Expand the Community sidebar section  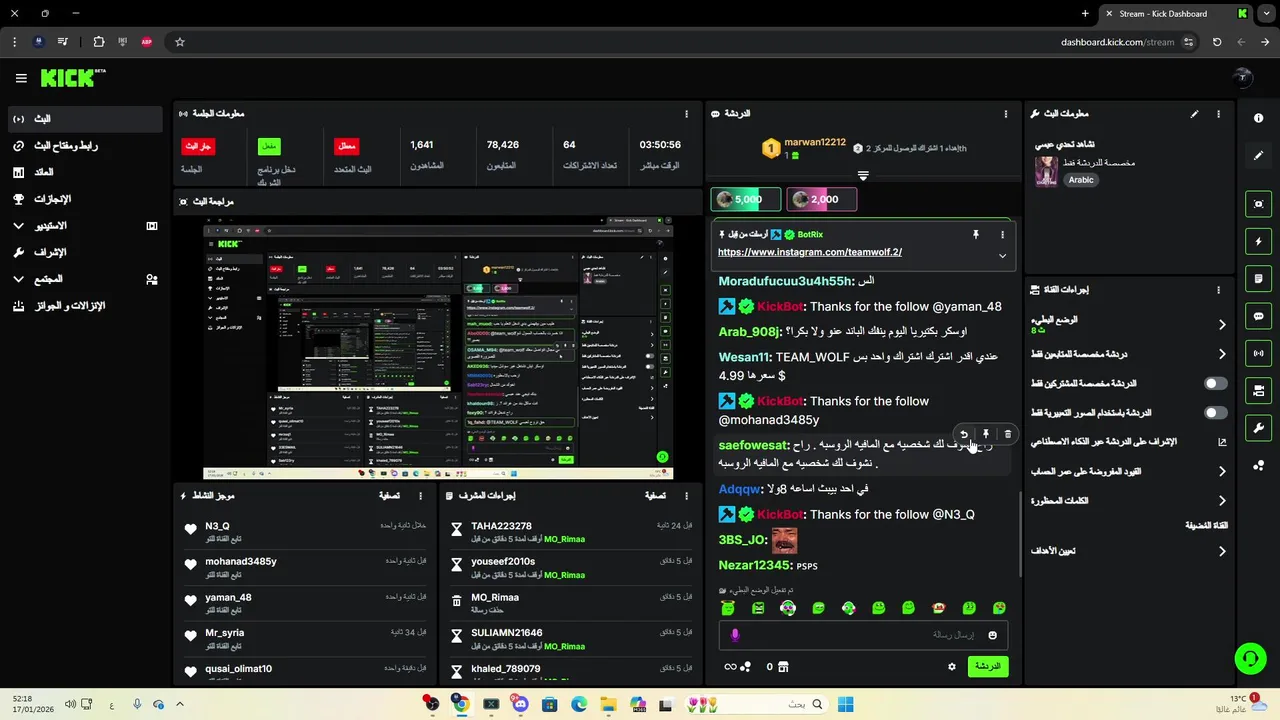19,279
